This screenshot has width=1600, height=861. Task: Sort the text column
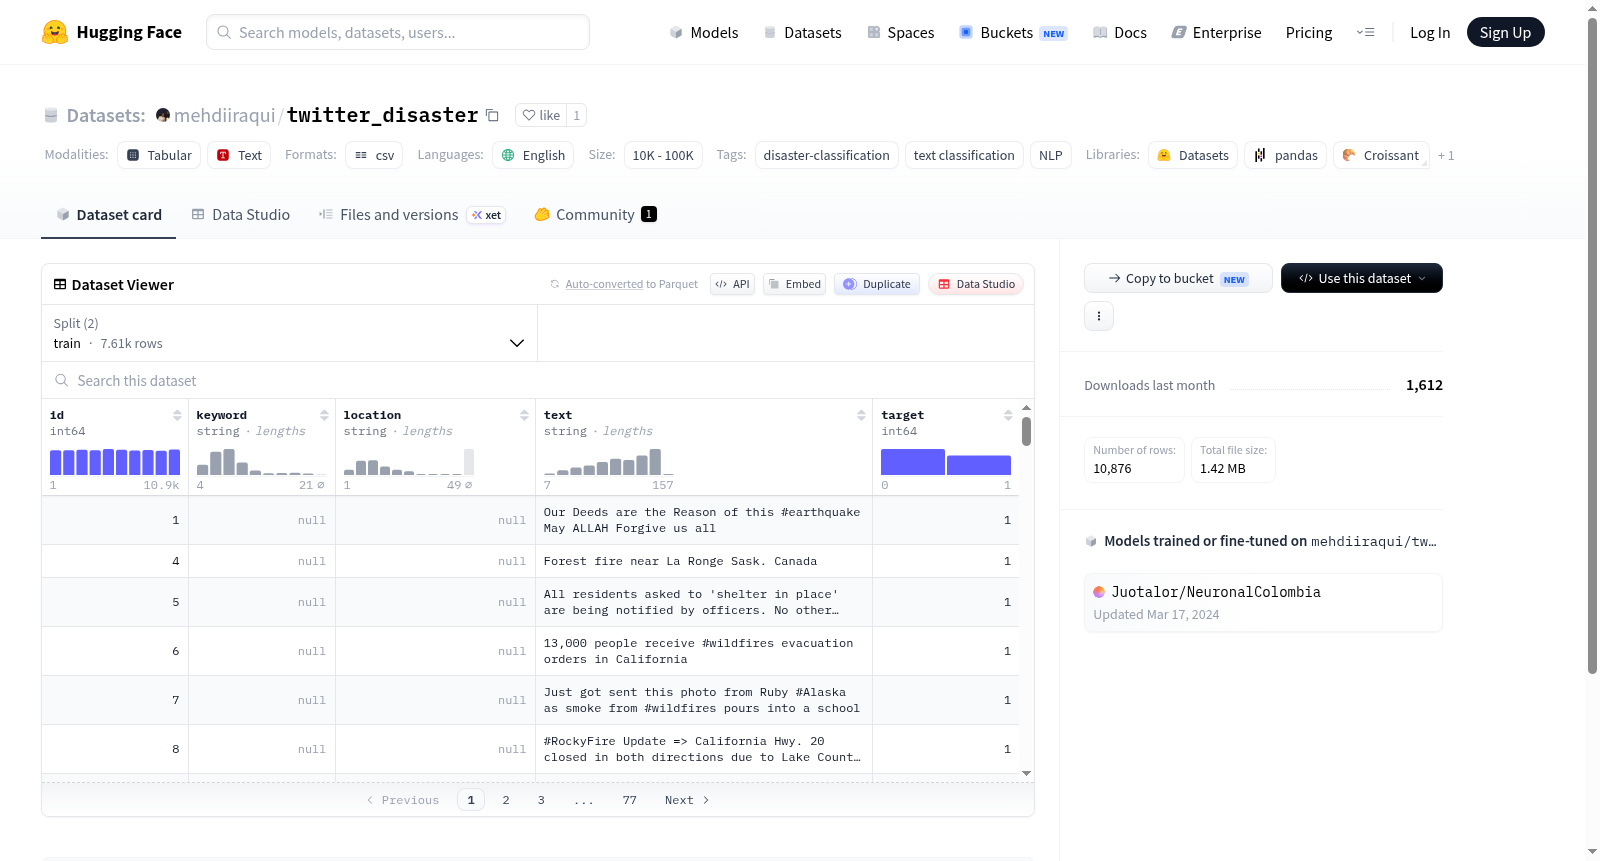point(861,415)
